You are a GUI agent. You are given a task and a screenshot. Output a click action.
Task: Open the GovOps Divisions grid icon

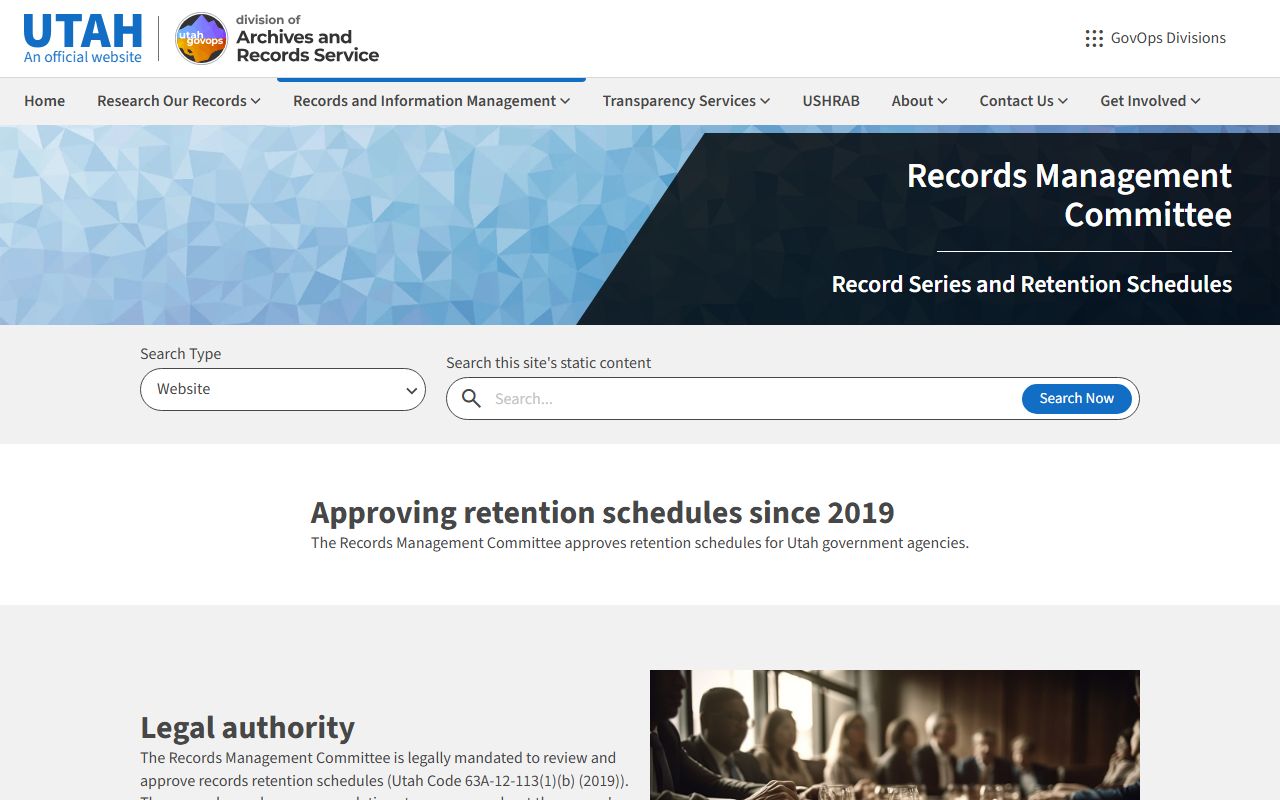pos(1094,38)
